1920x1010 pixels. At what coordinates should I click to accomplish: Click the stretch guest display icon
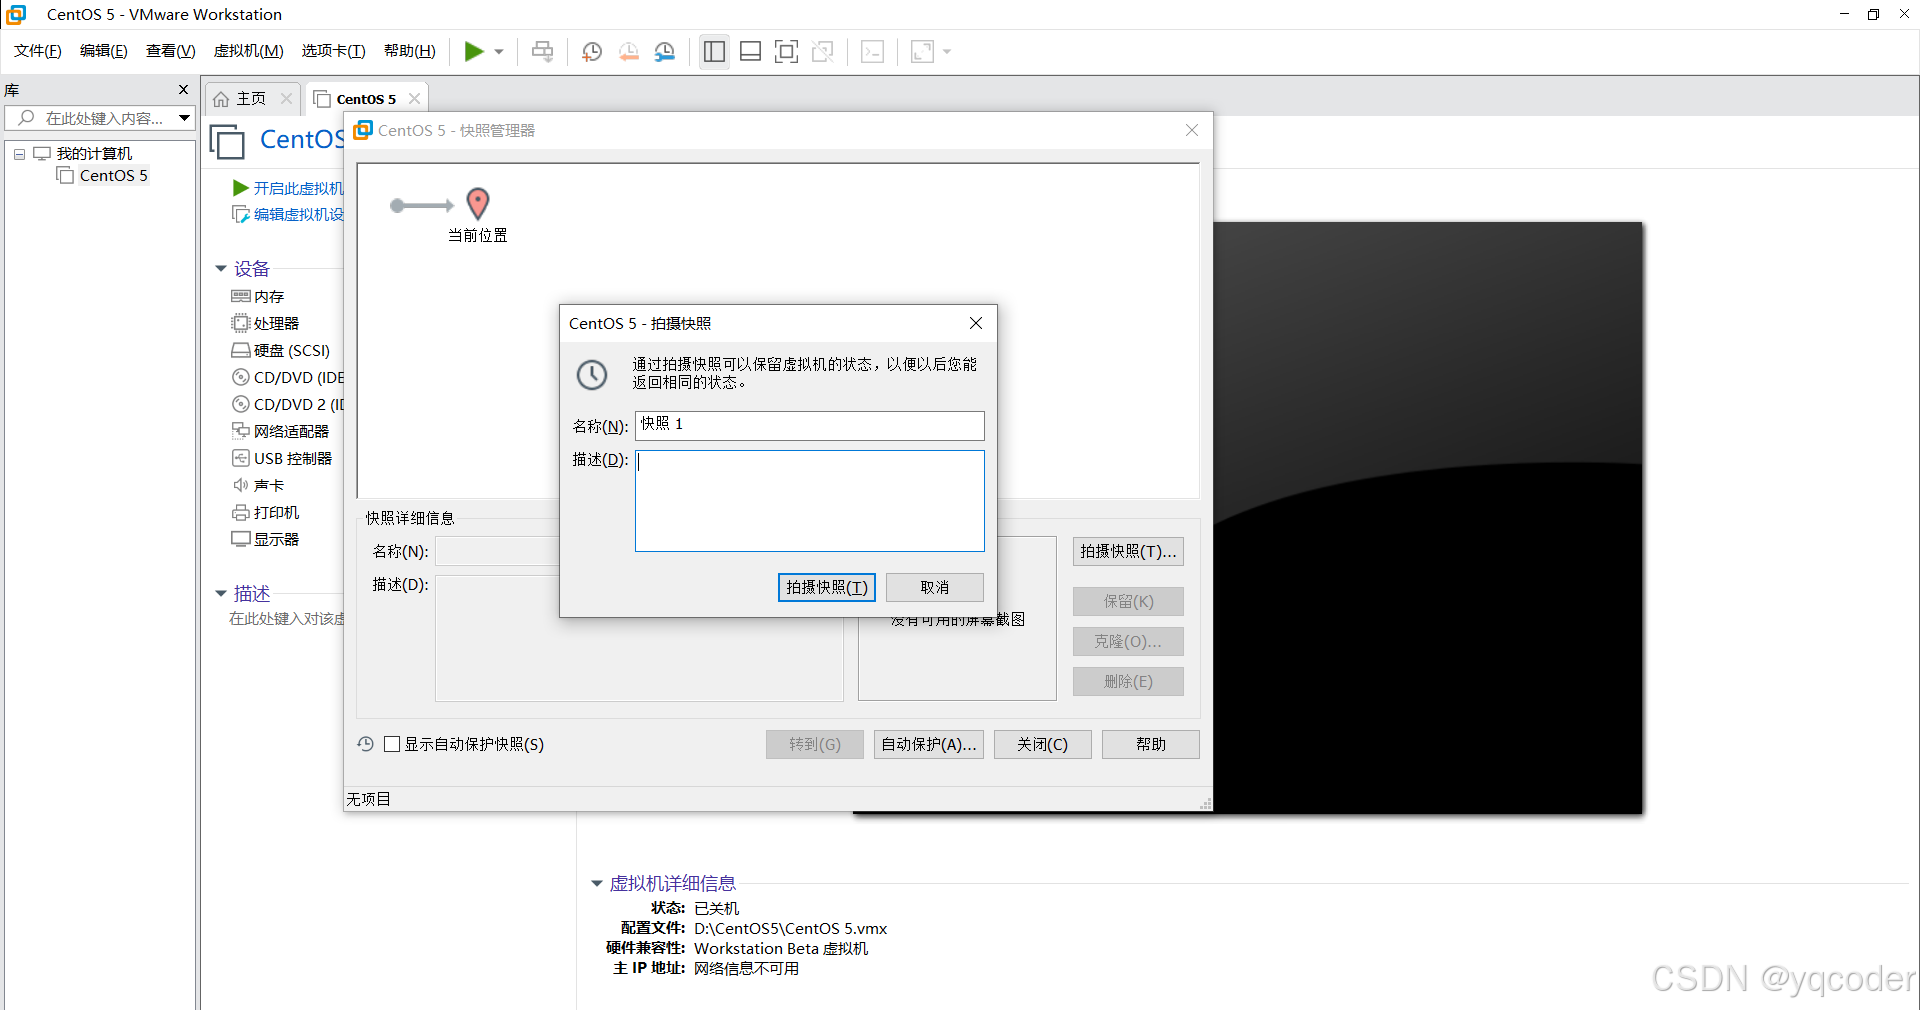tap(922, 51)
